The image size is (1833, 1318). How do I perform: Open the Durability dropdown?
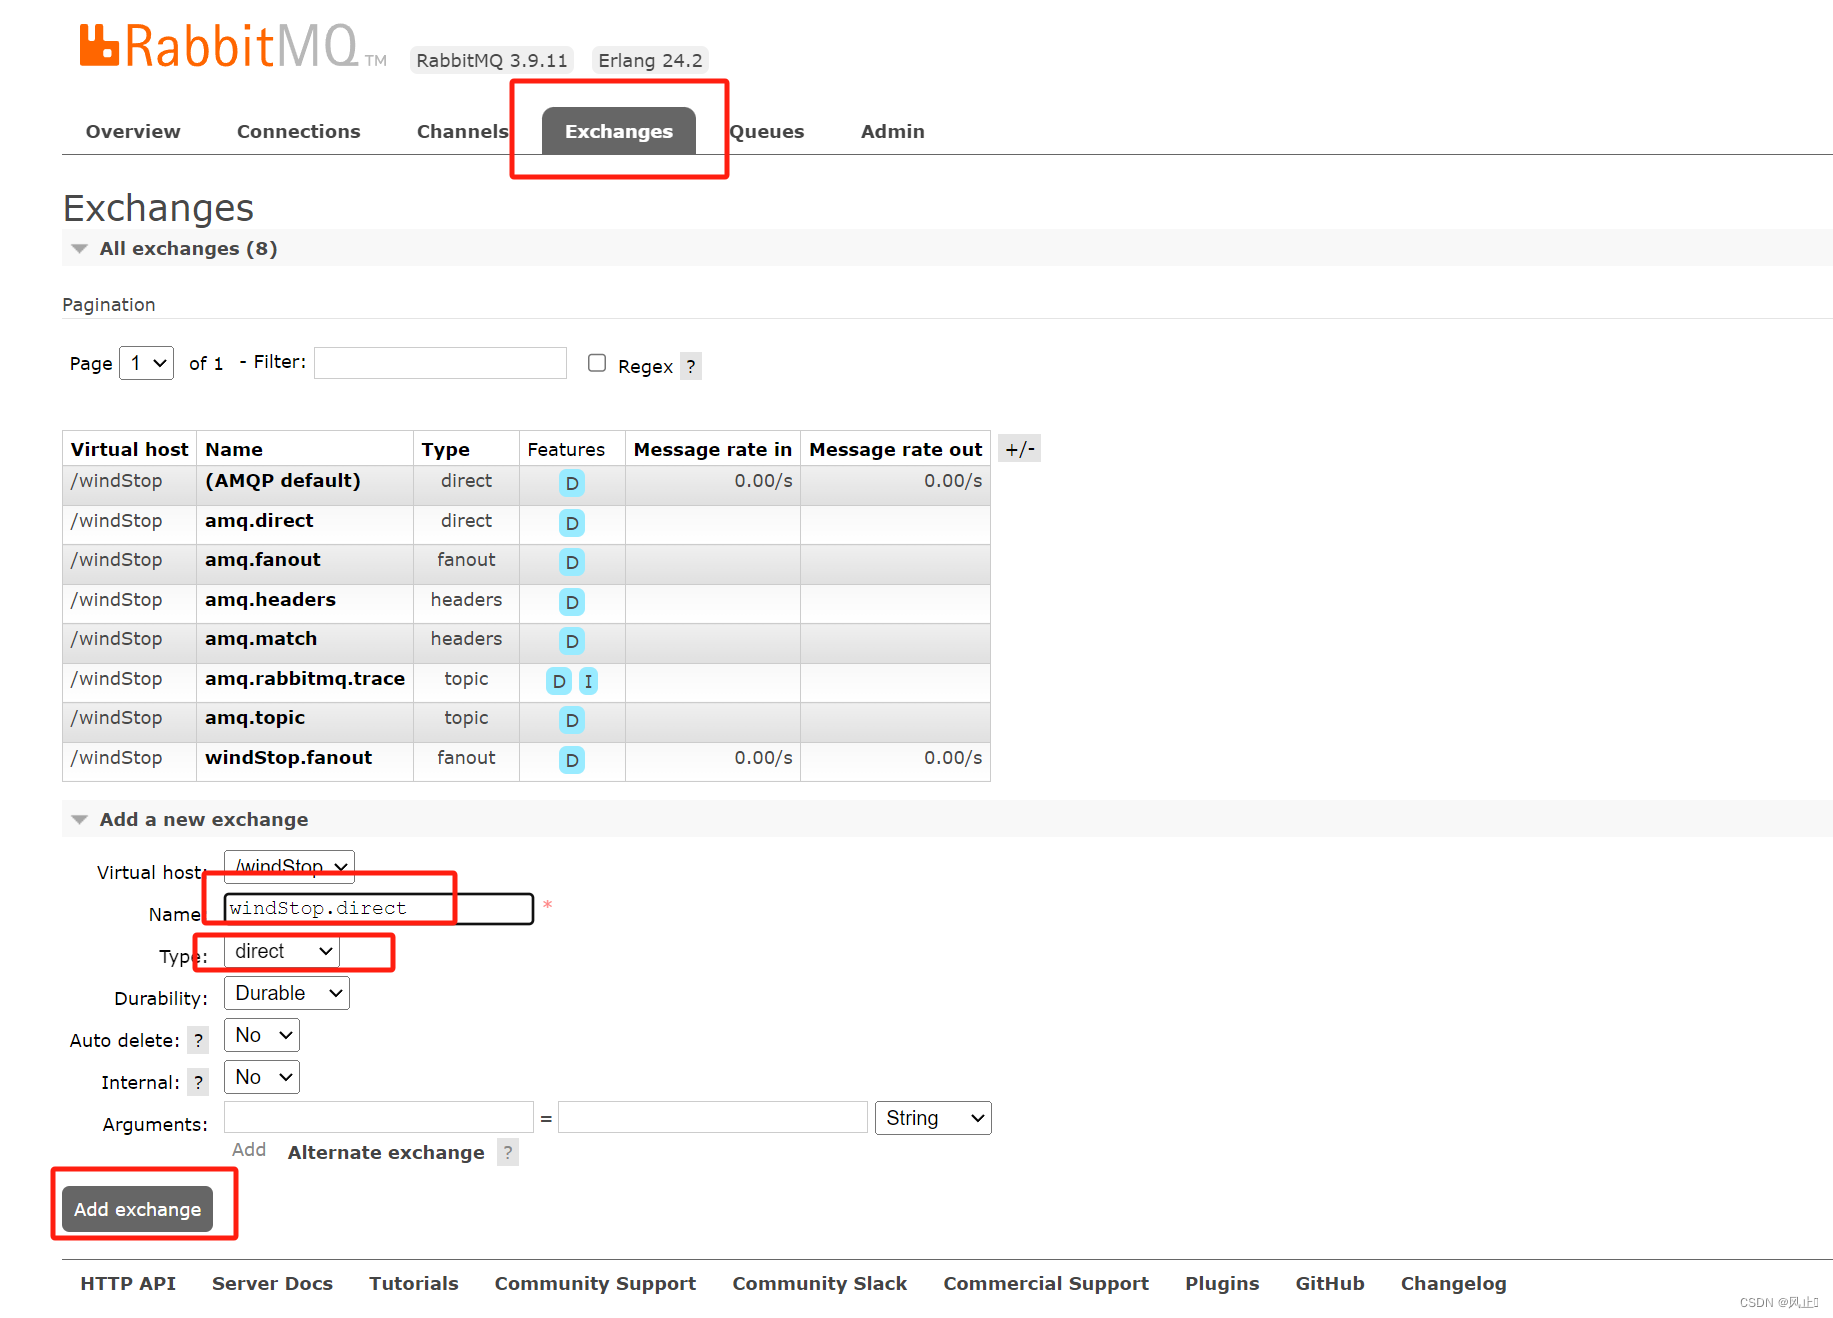click(287, 993)
